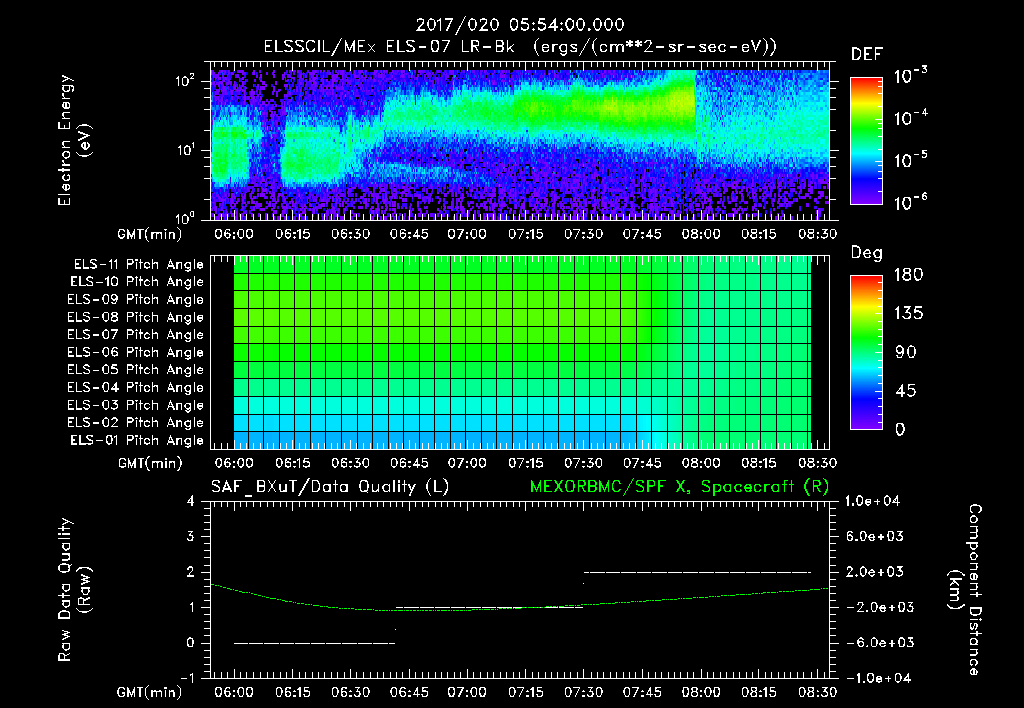
Task: Select the ELS-11 Pitch Angle row label
Action: 138,265
